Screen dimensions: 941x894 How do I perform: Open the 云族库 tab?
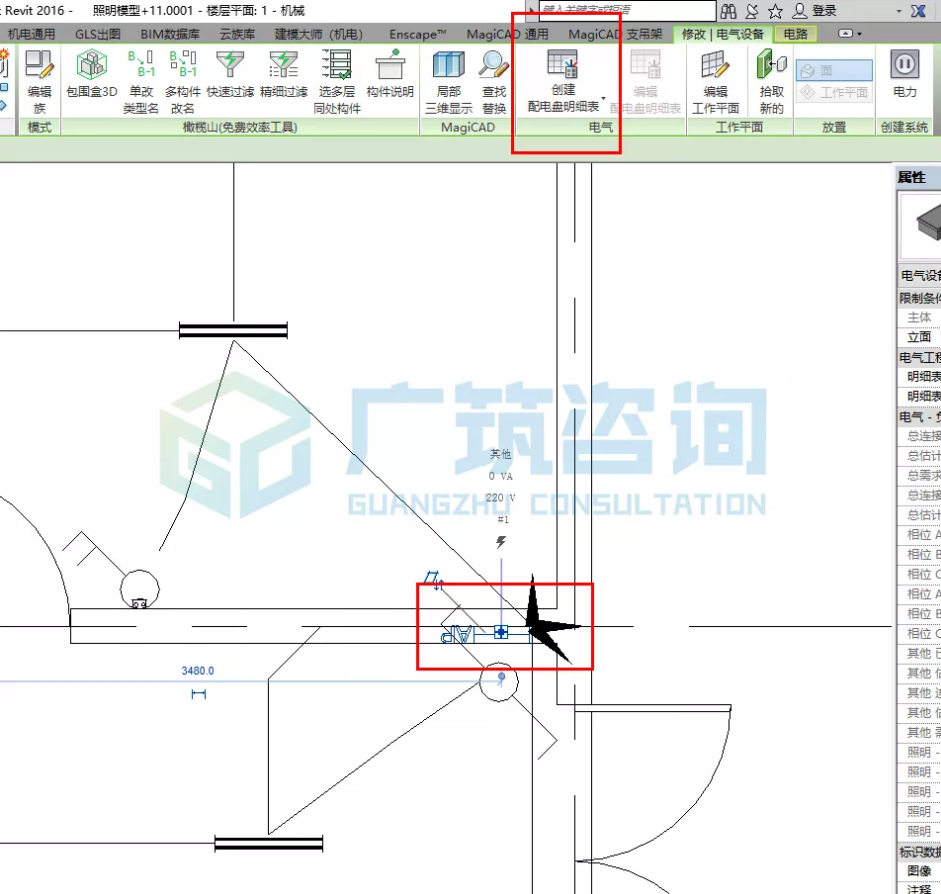(237, 34)
